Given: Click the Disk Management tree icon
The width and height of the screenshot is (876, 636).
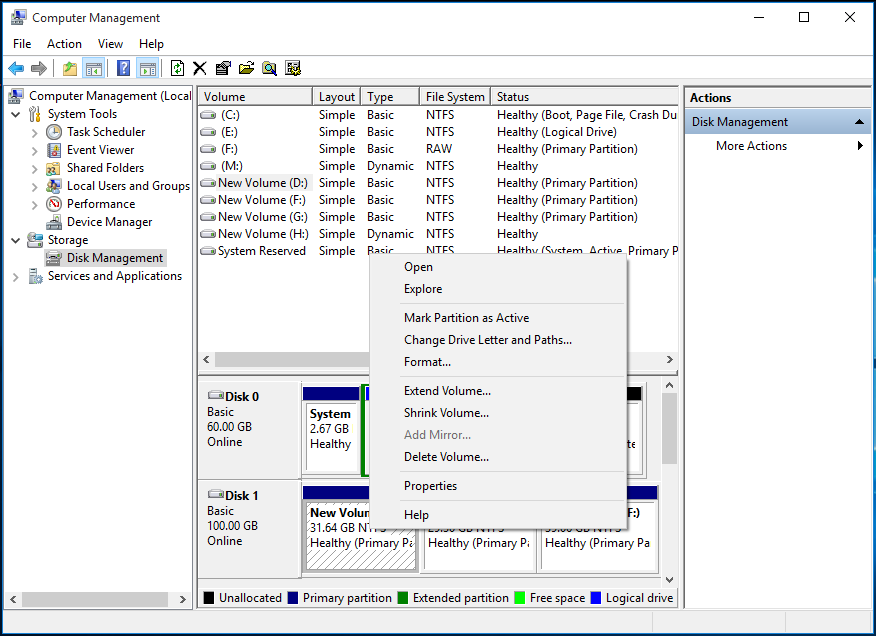Looking at the screenshot, I should pos(54,258).
